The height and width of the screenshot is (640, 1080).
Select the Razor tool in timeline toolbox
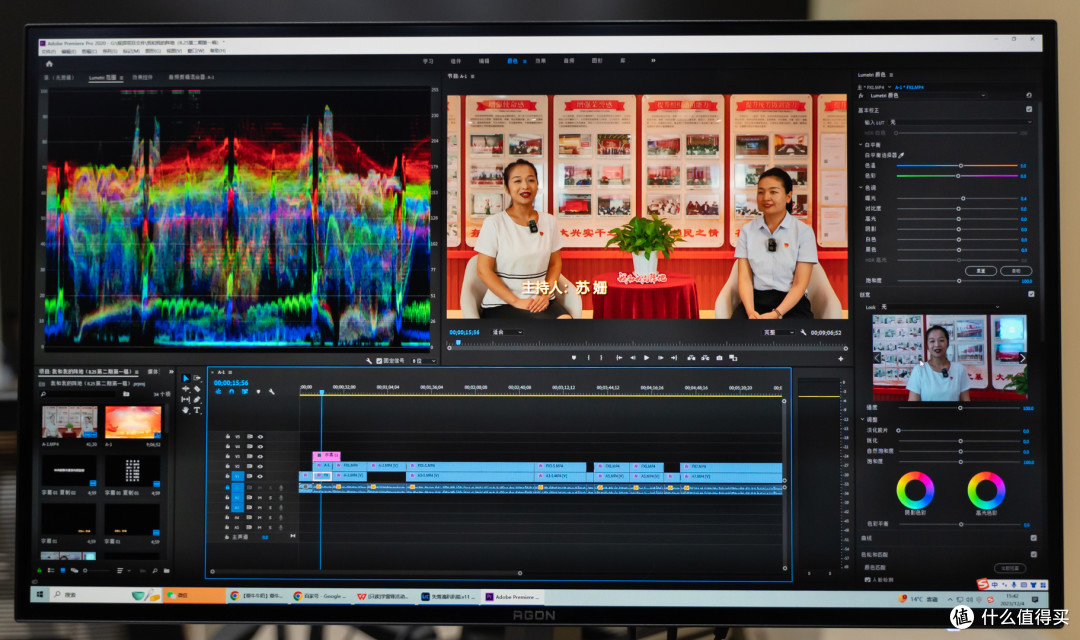pyautogui.click(x=197, y=389)
